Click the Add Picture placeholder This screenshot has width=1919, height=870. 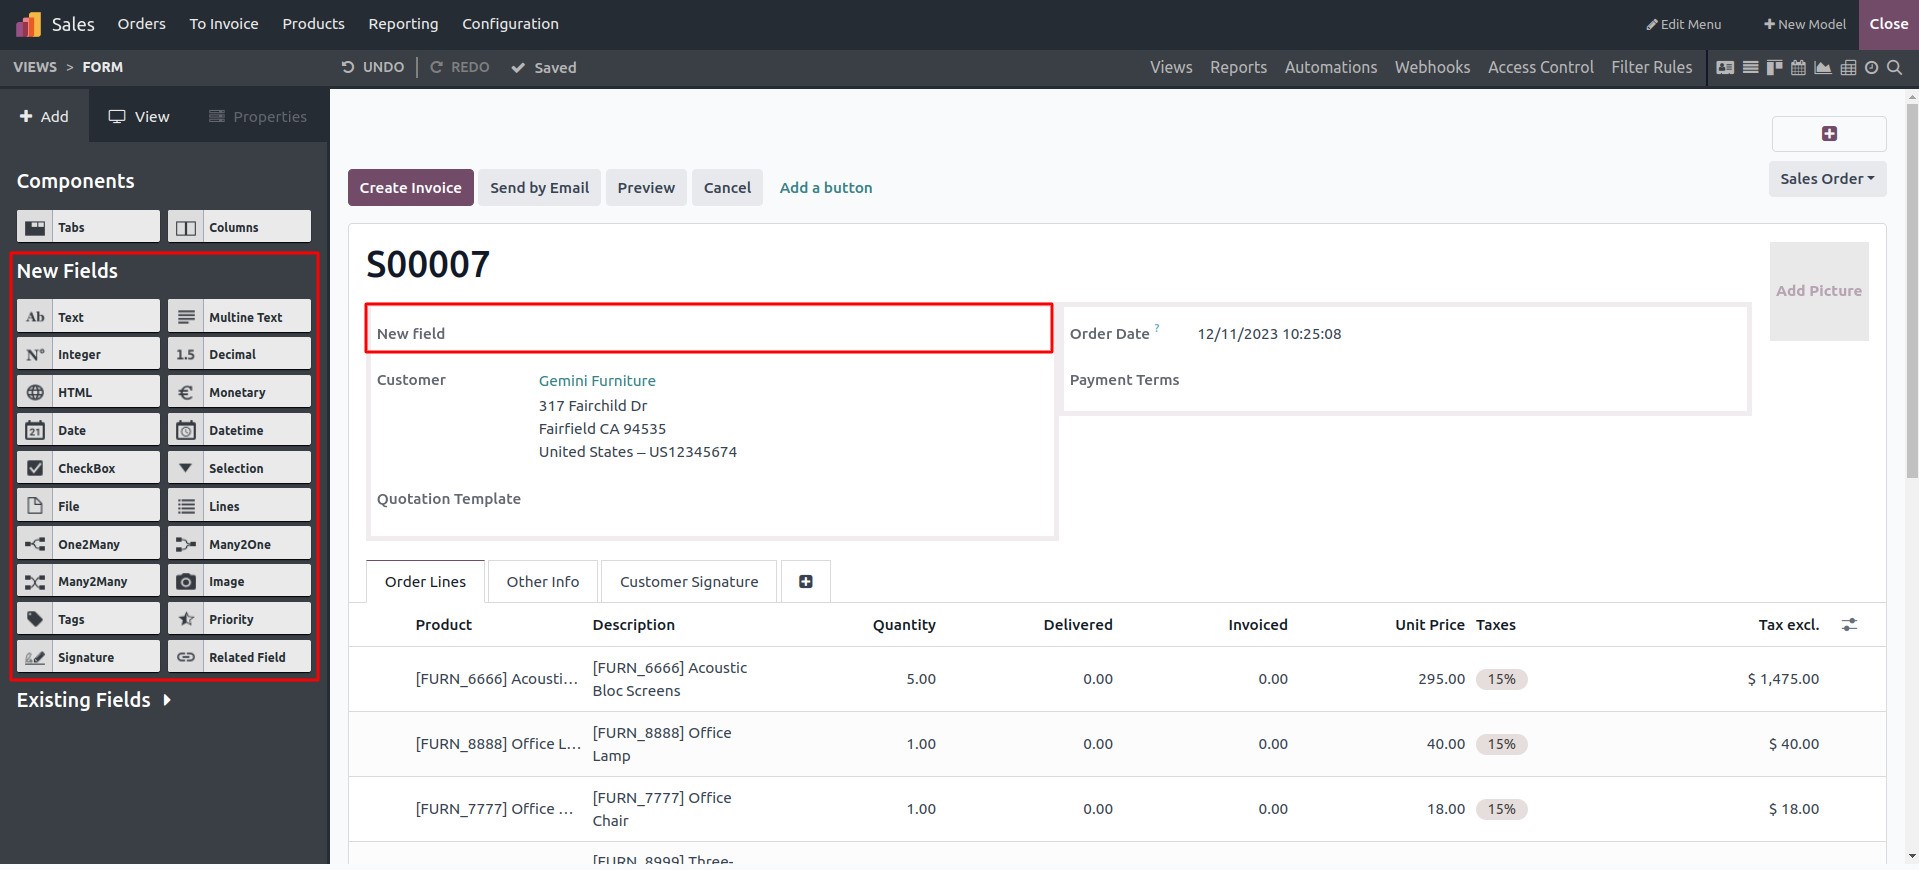click(x=1819, y=291)
